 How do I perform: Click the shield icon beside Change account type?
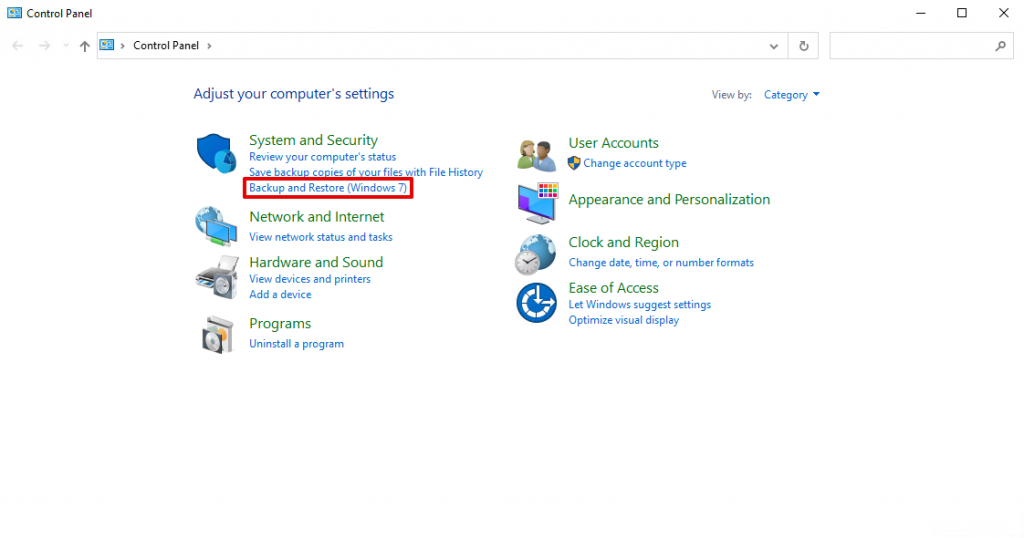pyautogui.click(x=574, y=163)
